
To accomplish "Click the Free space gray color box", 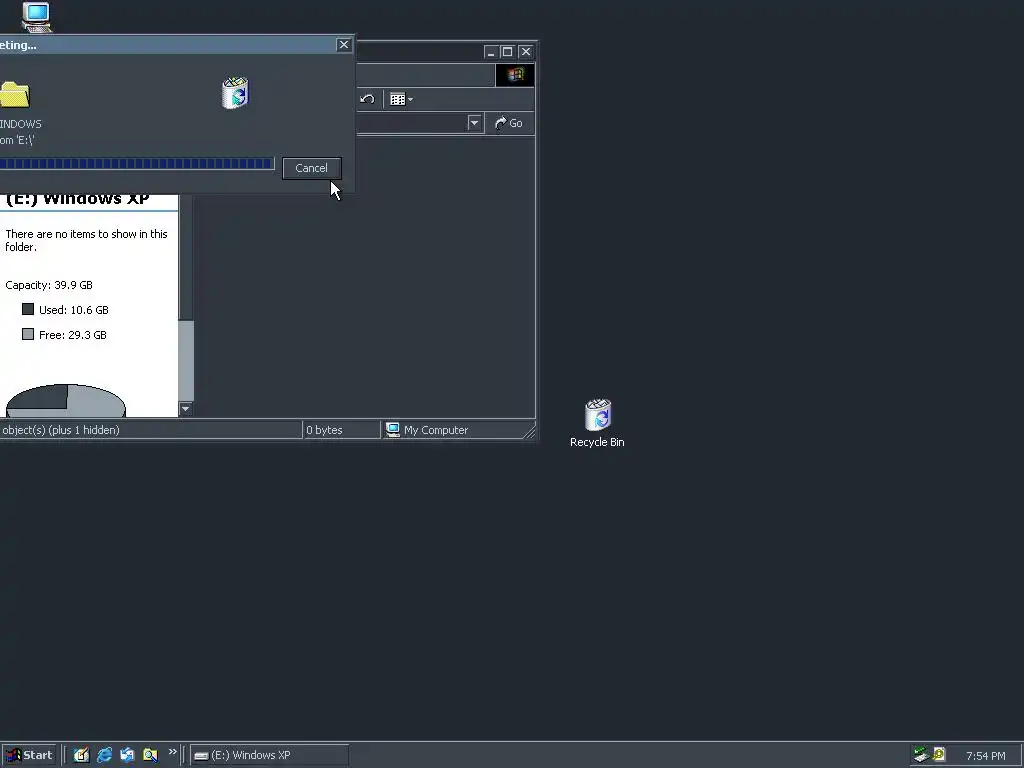I will pos(28,334).
